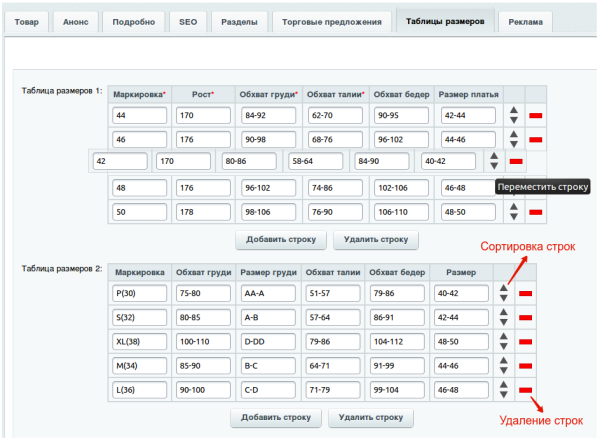The image size is (600, 441).
Task: Click the red delete icon for row 46
Action: 535,139
